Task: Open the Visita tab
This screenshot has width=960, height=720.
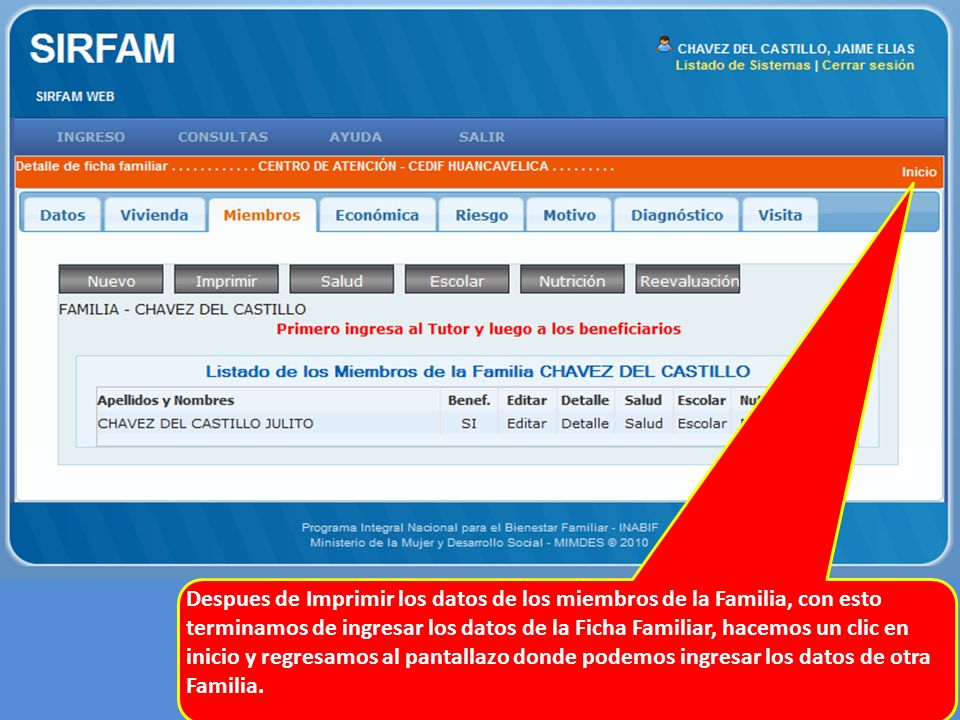Action: pyautogui.click(x=780, y=215)
